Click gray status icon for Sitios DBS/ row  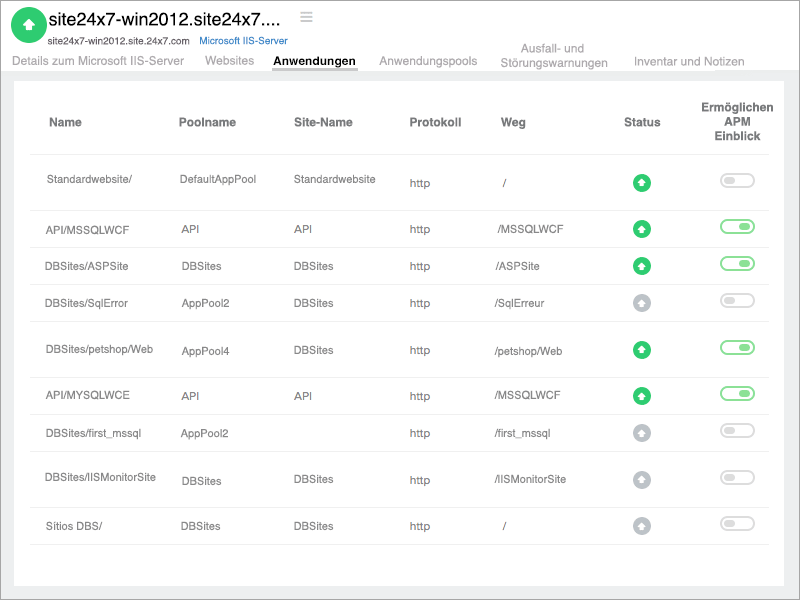(642, 526)
